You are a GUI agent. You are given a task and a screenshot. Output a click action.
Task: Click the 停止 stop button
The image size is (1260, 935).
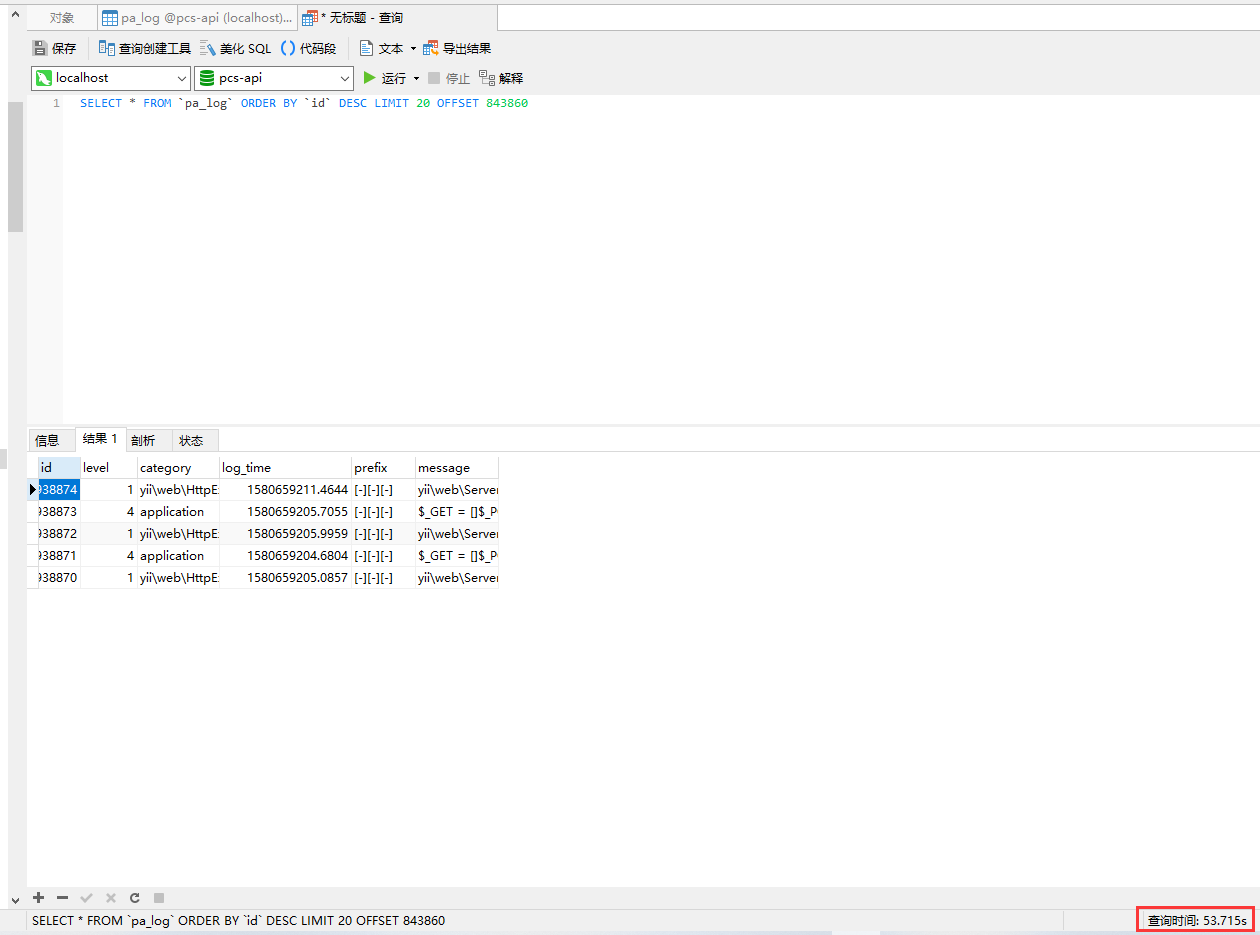pos(449,78)
